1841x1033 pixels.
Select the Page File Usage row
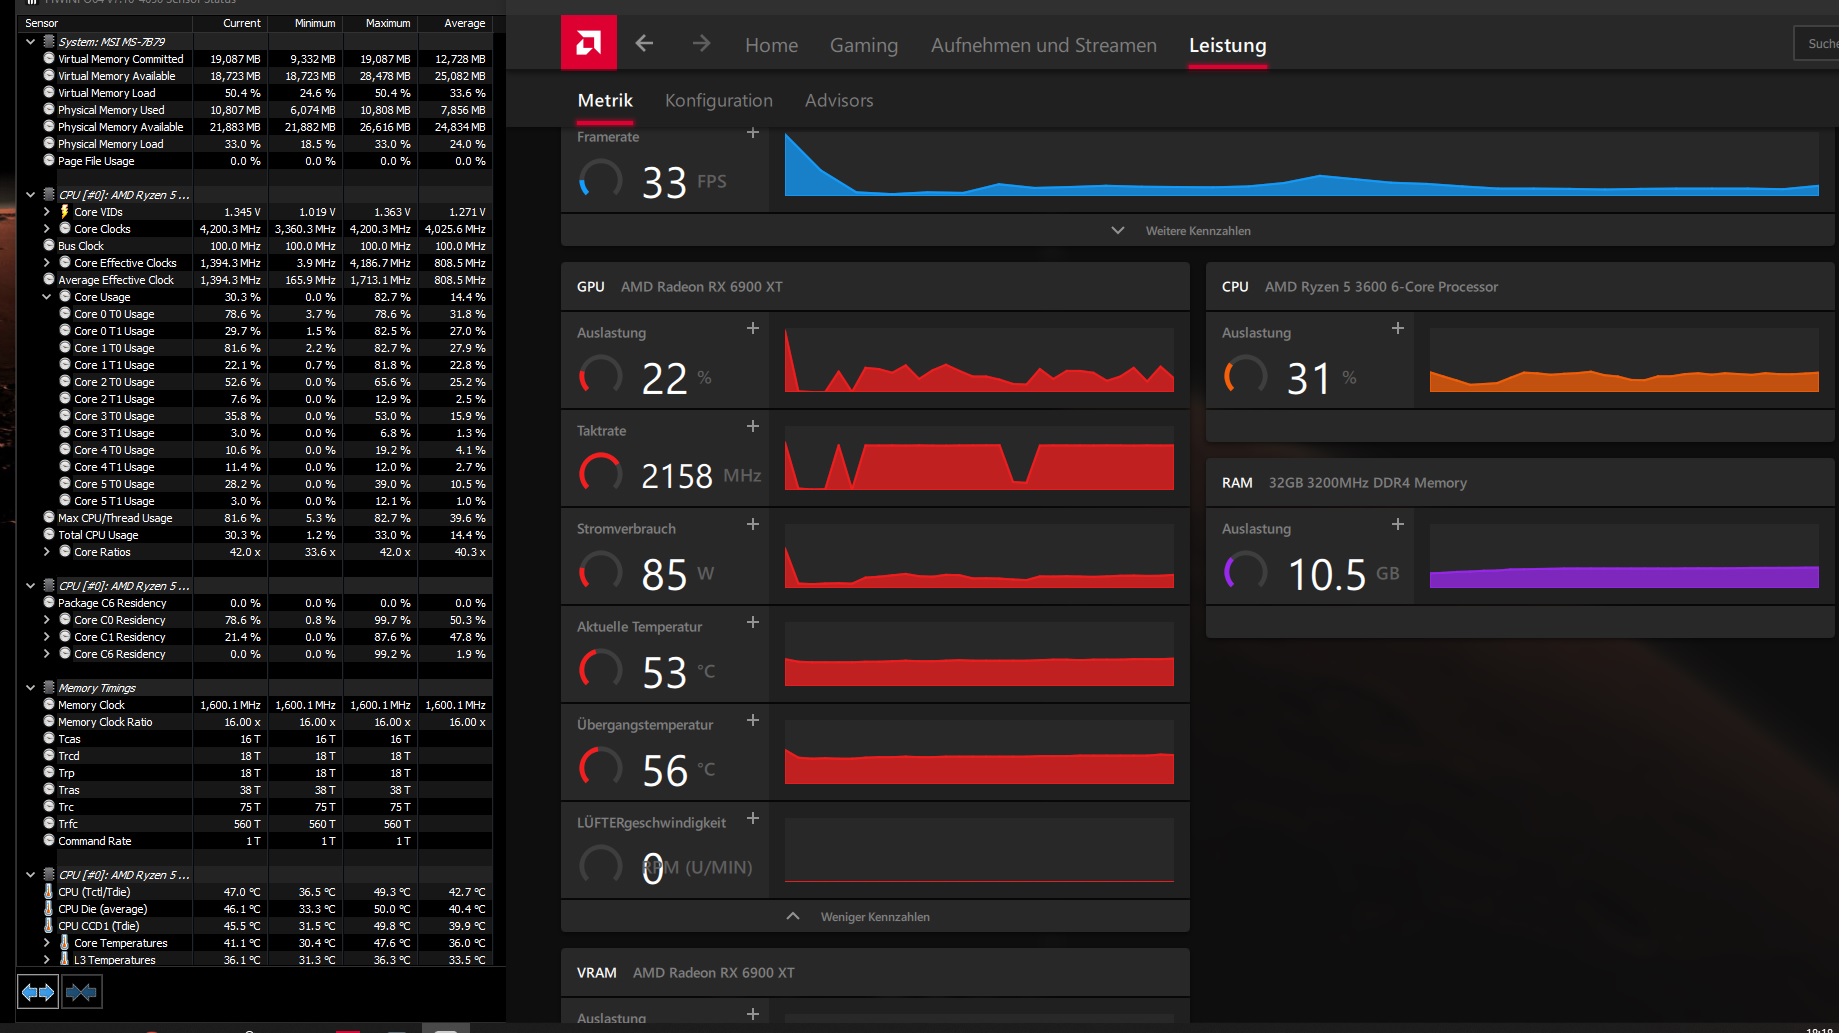coord(255,161)
